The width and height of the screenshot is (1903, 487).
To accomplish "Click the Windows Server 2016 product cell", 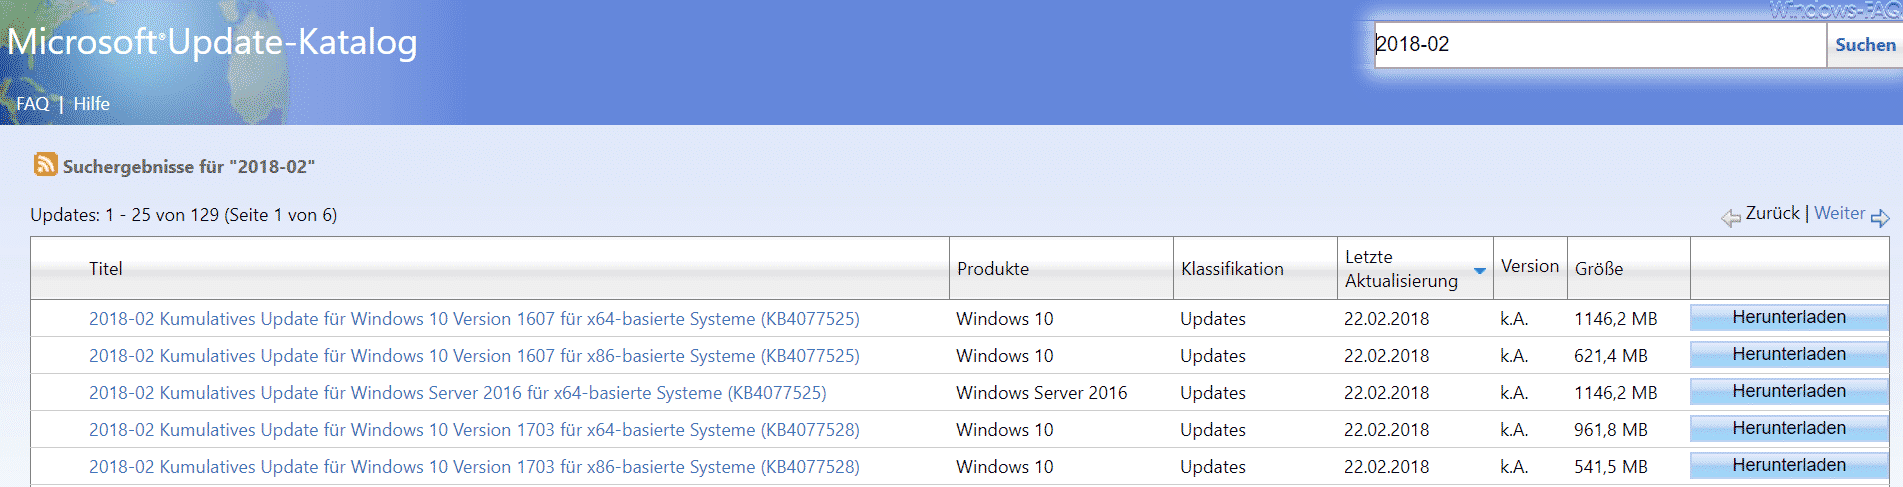I will coord(1042,393).
